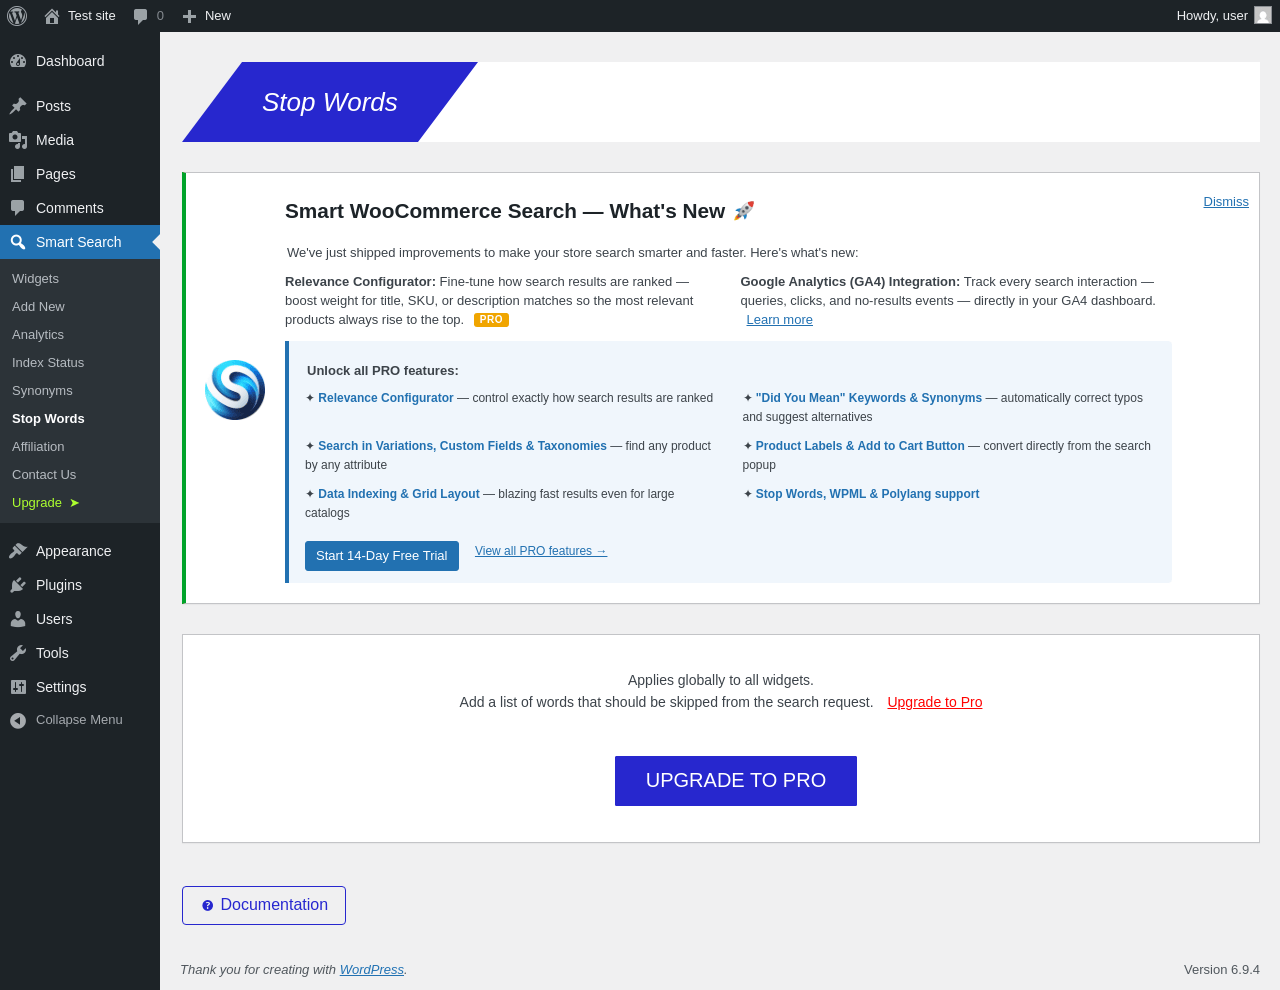Screen dimensions: 1280x990
Task: Click "Applies globally to all widgets." text
Action: click(x=721, y=680)
